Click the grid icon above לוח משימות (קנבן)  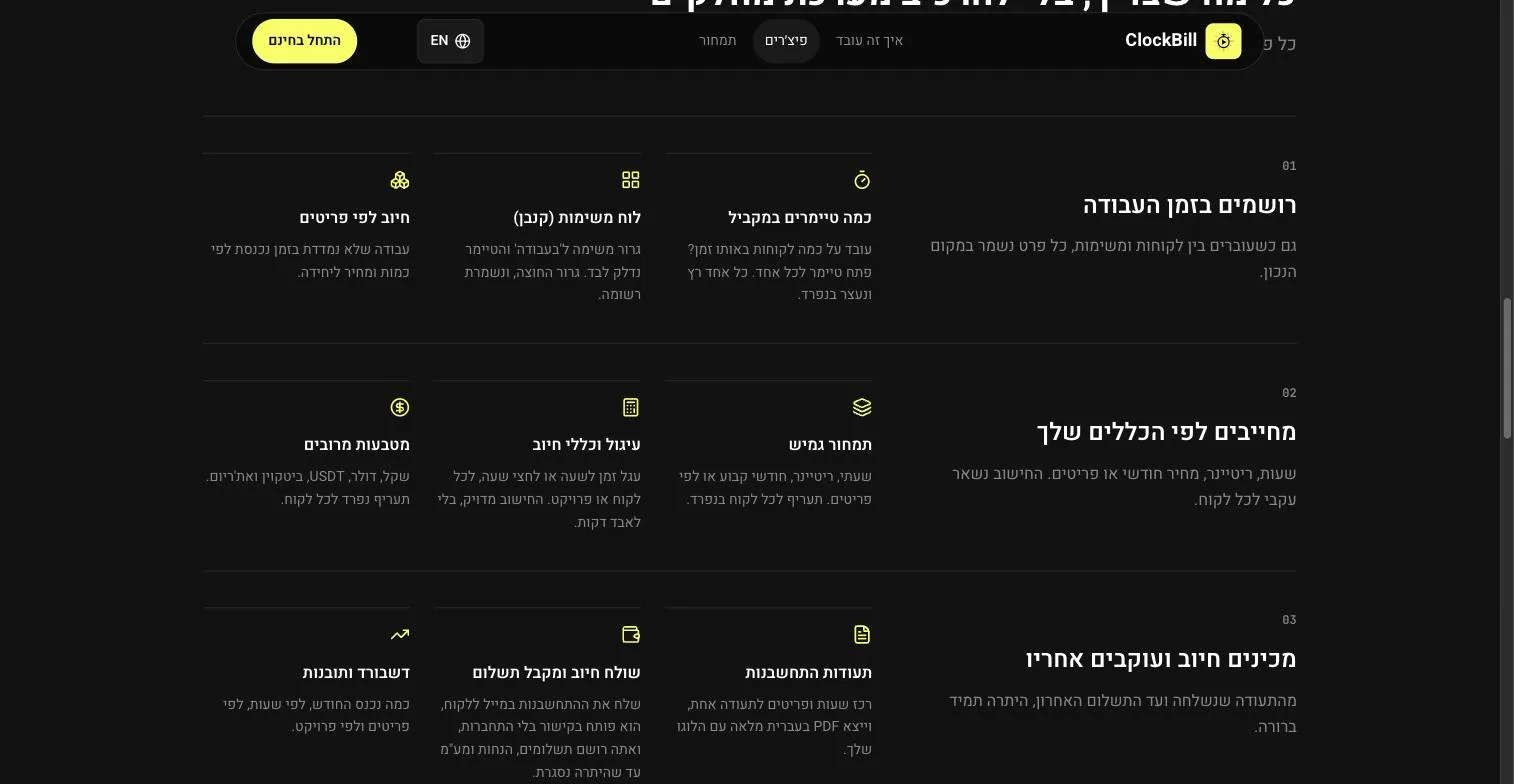coord(631,180)
